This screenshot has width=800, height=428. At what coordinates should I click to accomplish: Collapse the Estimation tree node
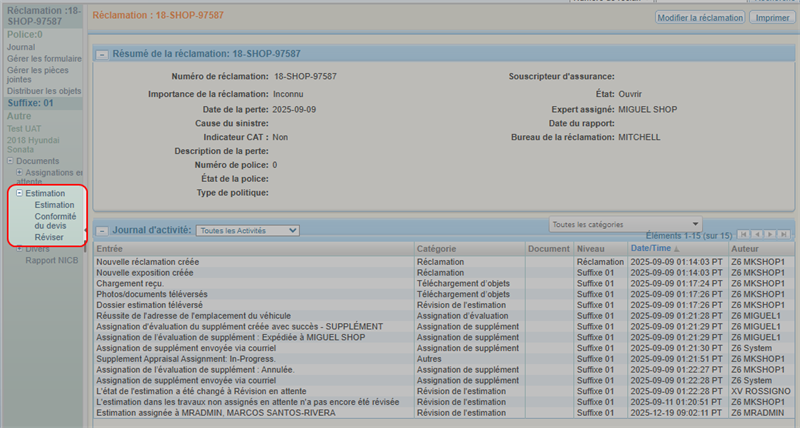19,193
